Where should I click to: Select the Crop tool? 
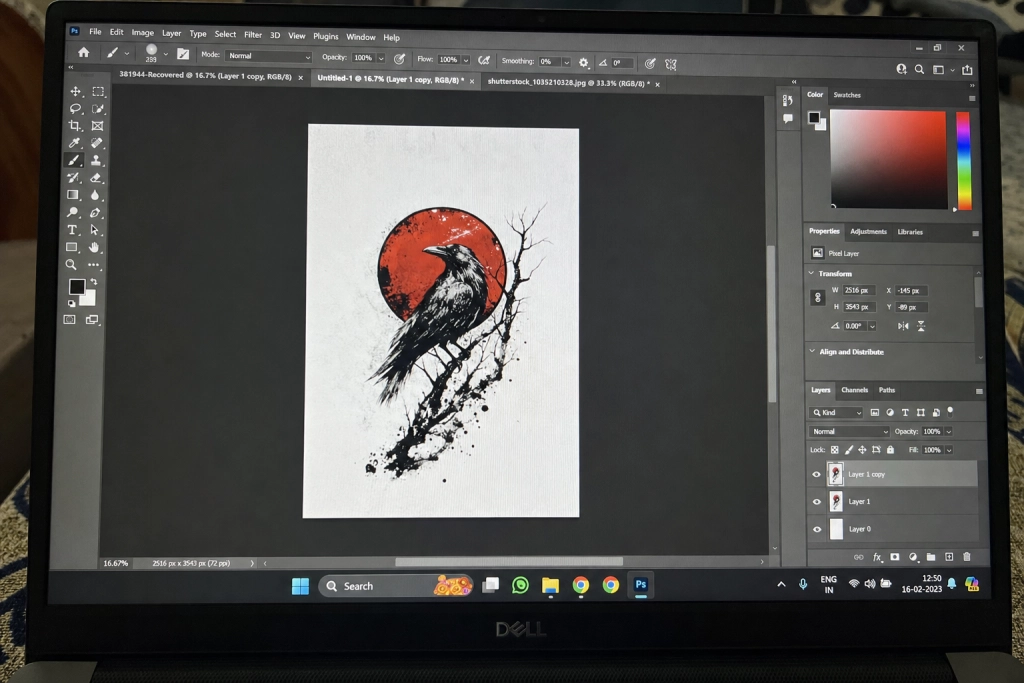point(74,125)
